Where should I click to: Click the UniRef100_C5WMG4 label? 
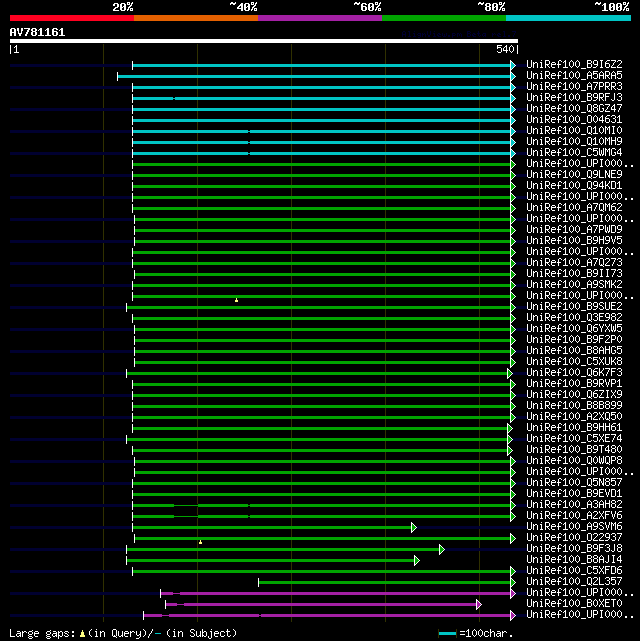tap(574, 152)
